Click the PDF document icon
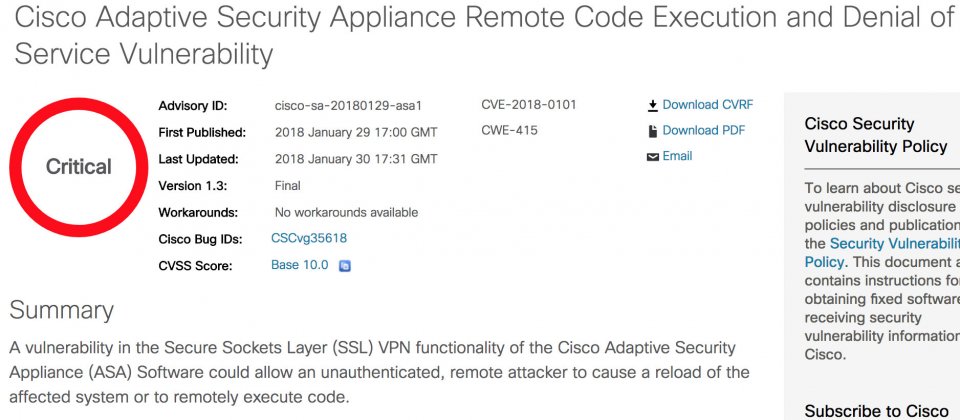 tap(653, 131)
